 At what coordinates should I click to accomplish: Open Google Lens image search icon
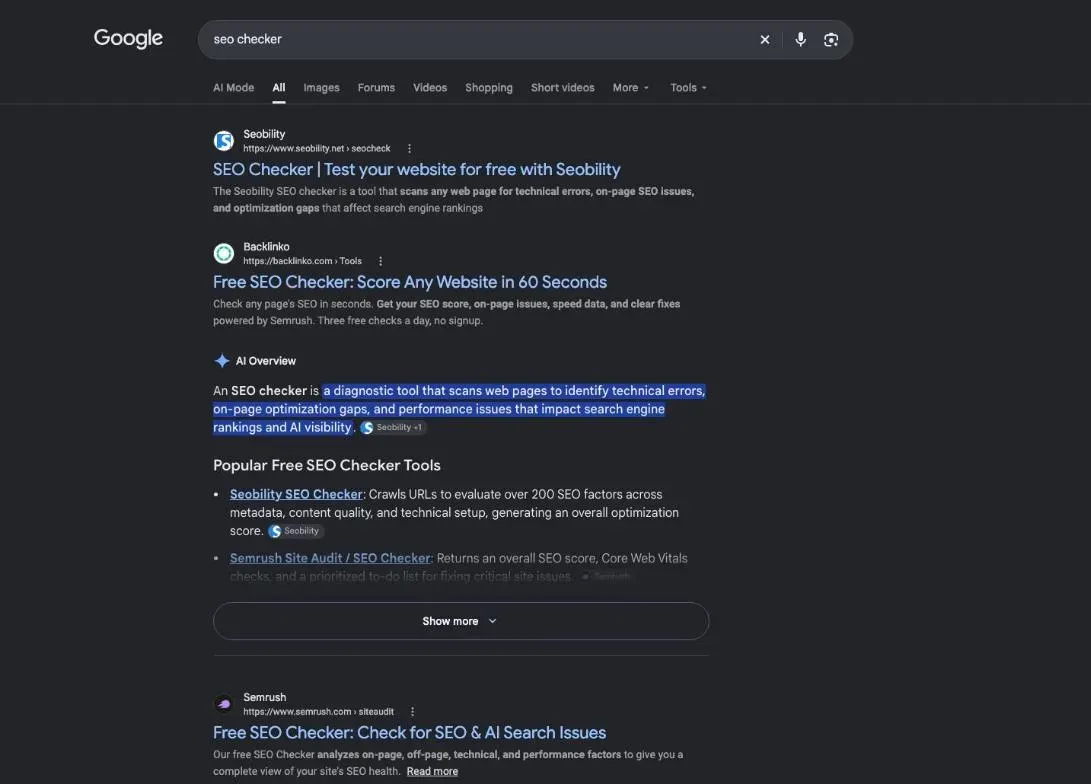point(831,40)
